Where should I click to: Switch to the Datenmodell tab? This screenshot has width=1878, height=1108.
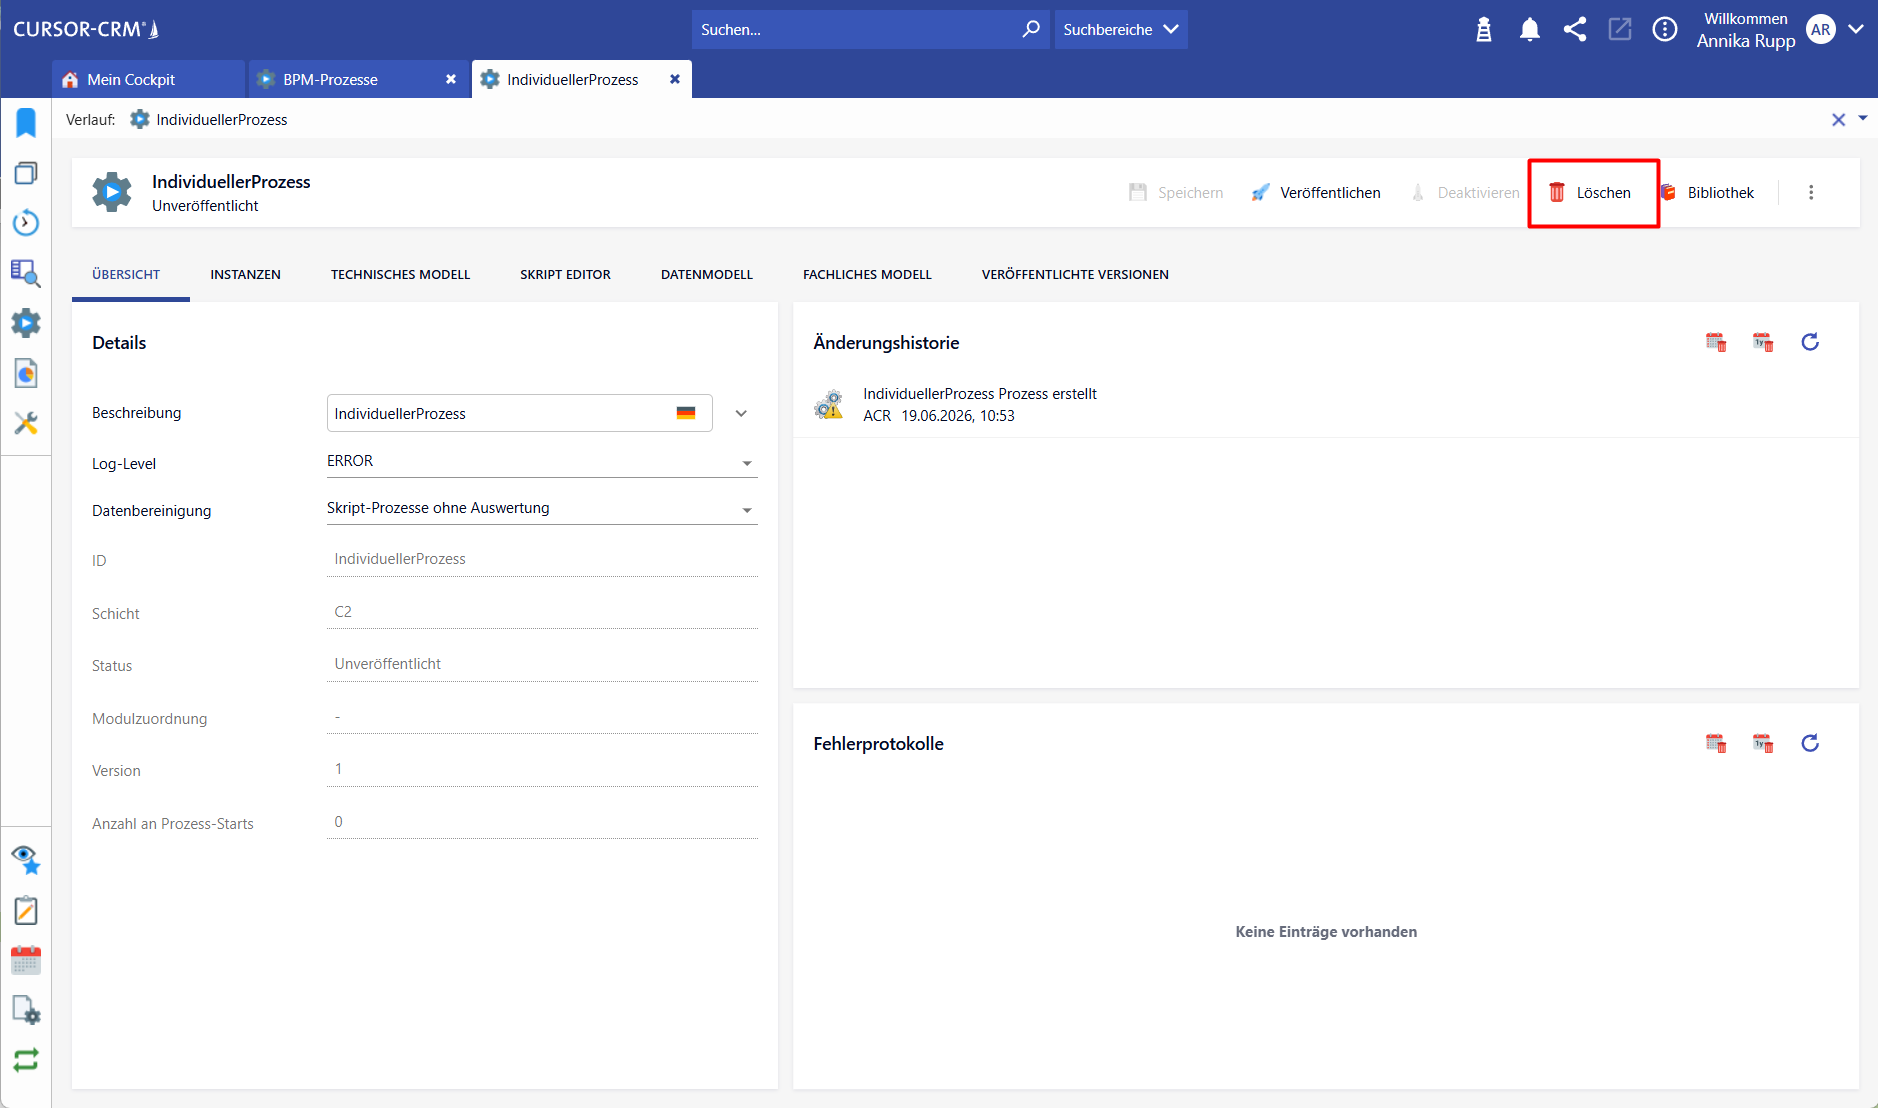(707, 274)
